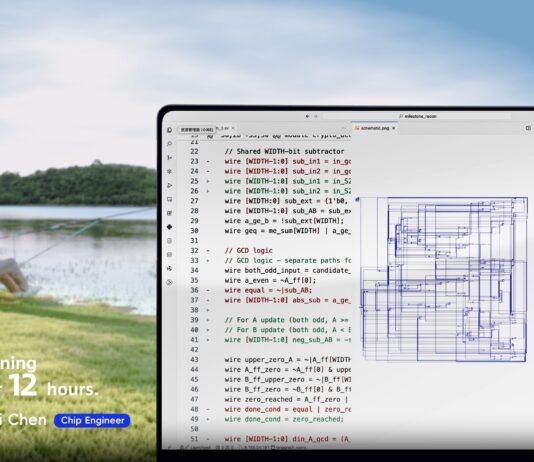Close the schematic.png tab
Screen dimensions: 534x462
click(393, 128)
